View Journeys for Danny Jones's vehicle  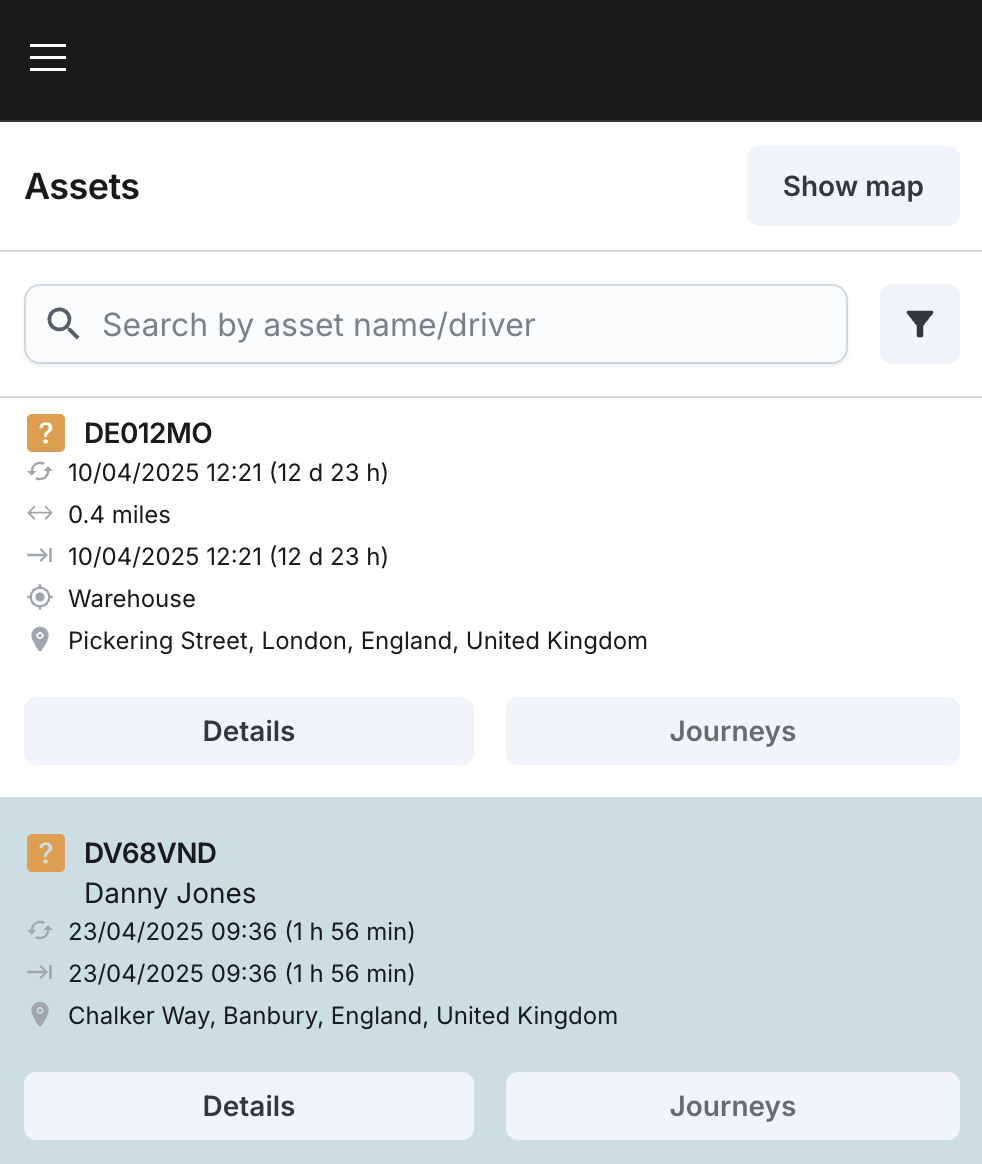click(732, 1106)
